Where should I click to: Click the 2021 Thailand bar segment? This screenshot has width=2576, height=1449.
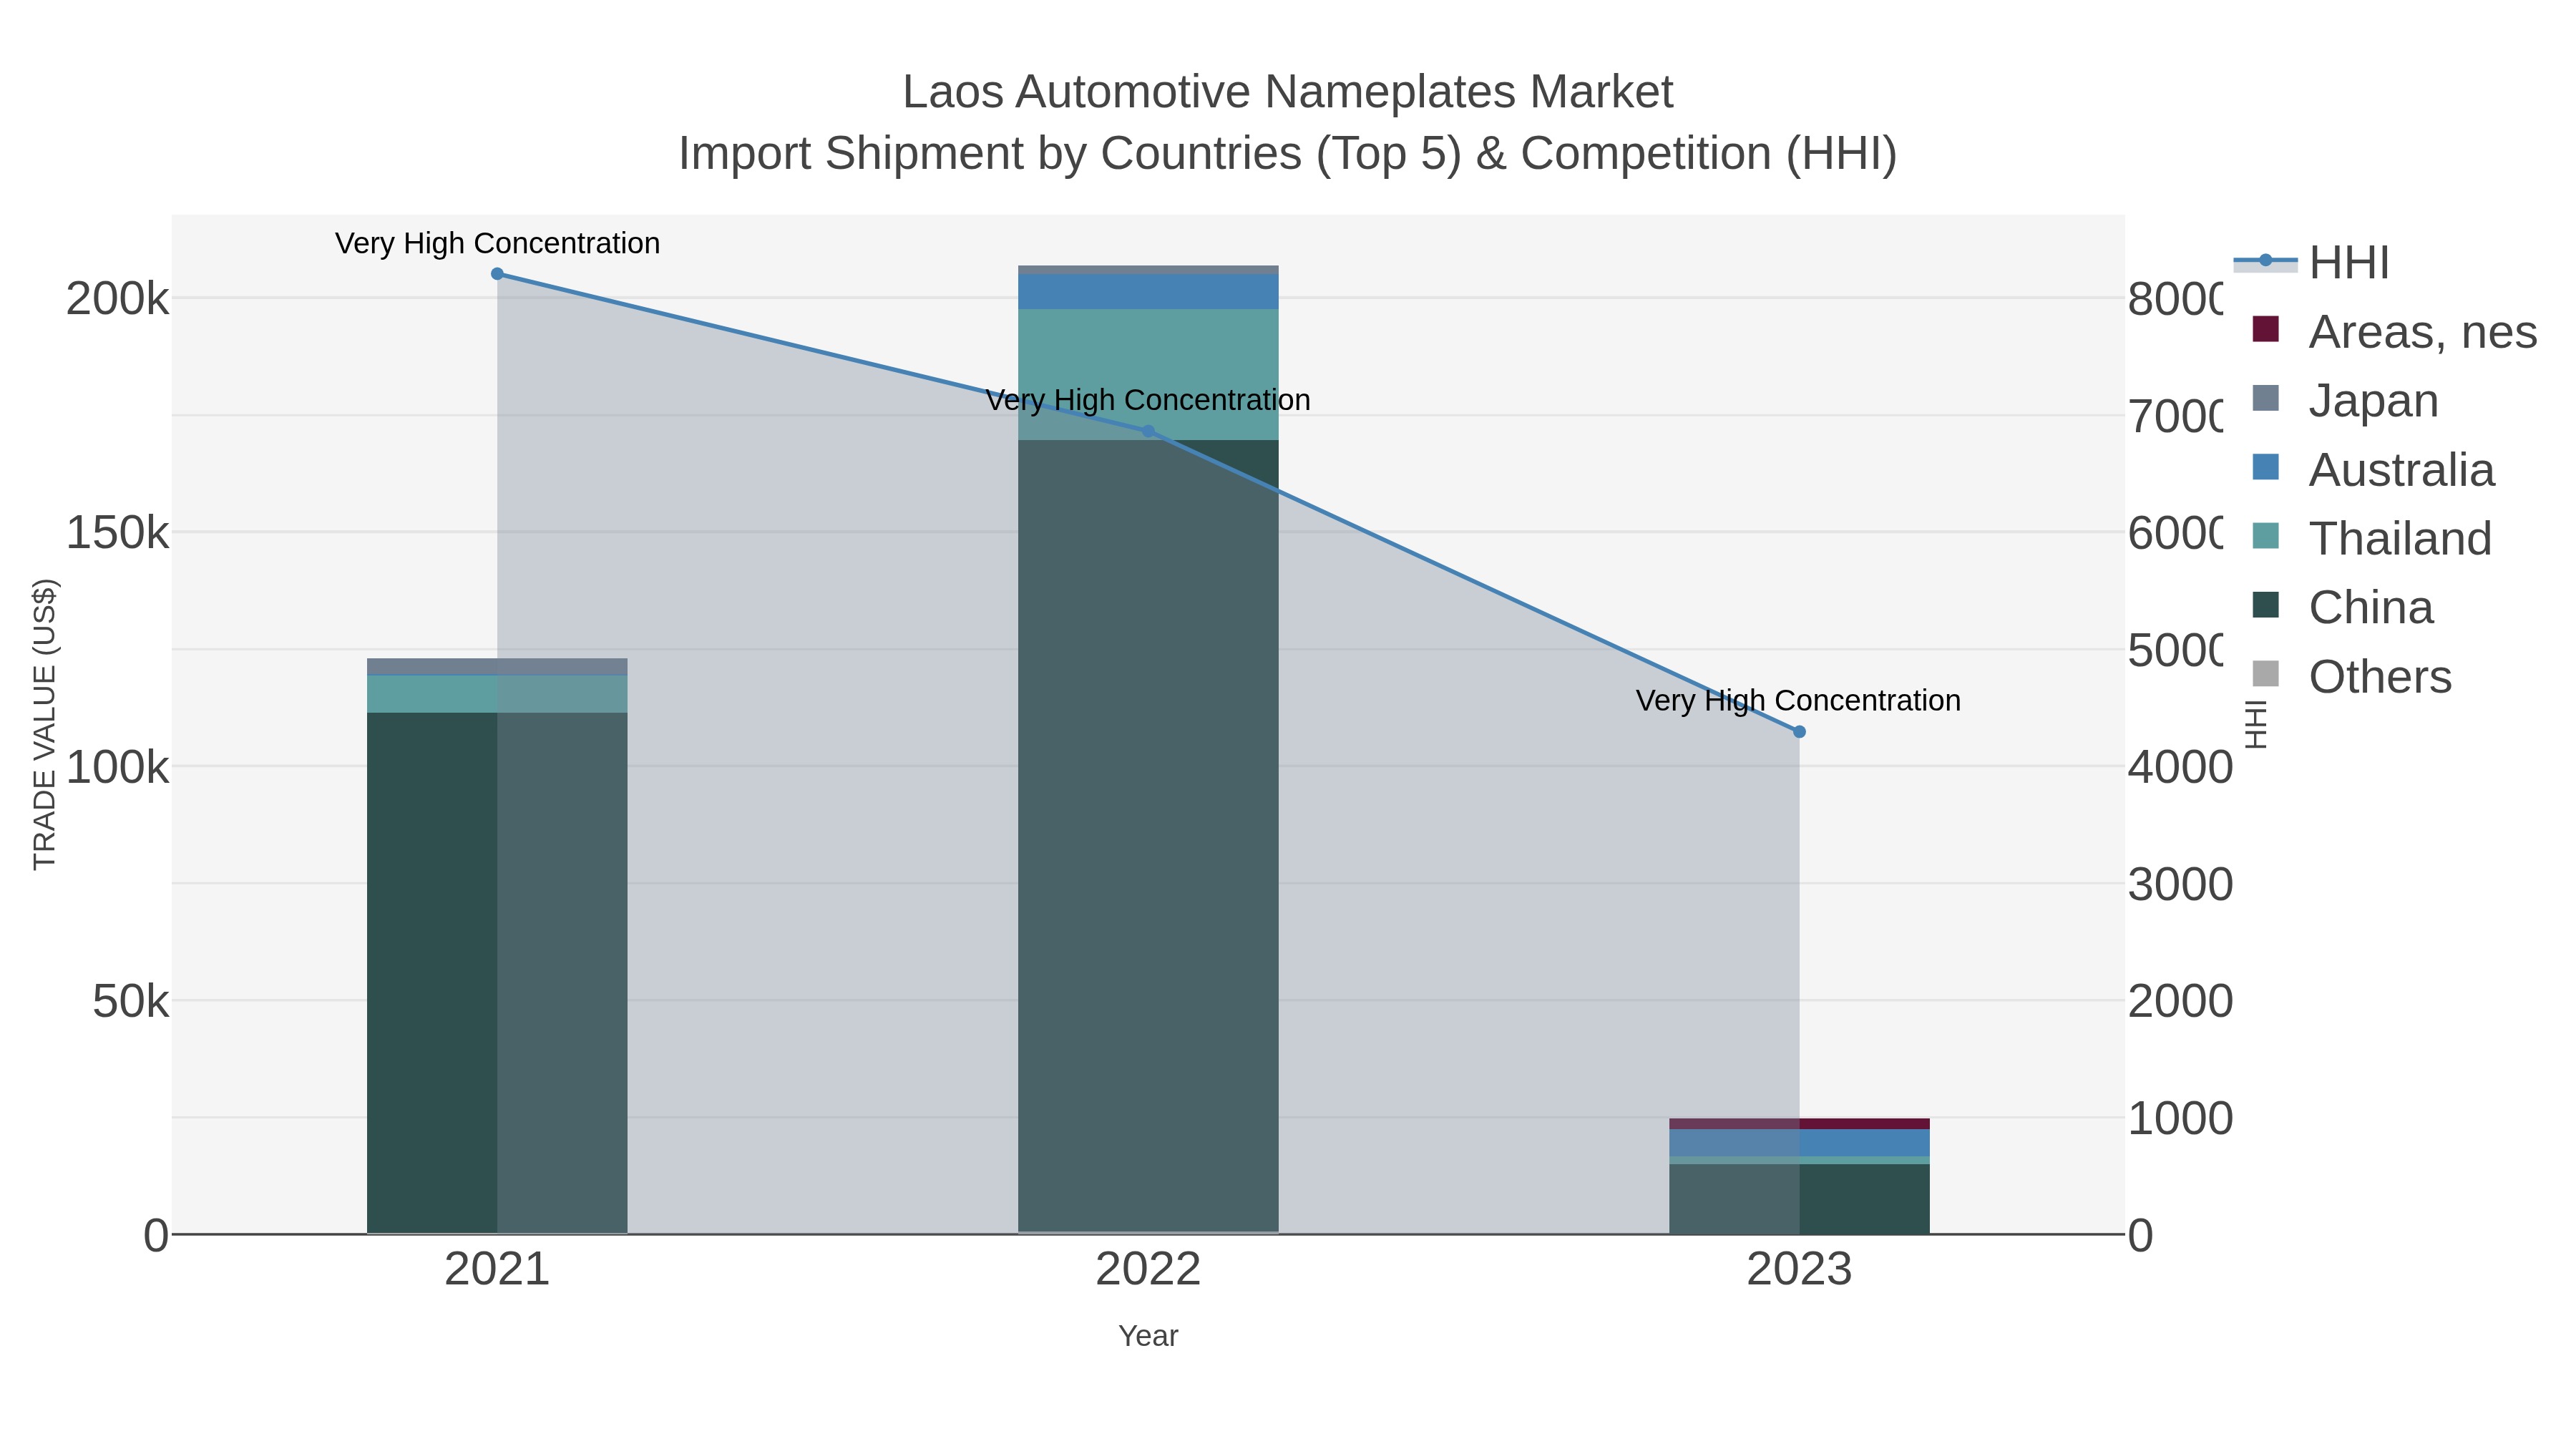[497, 694]
